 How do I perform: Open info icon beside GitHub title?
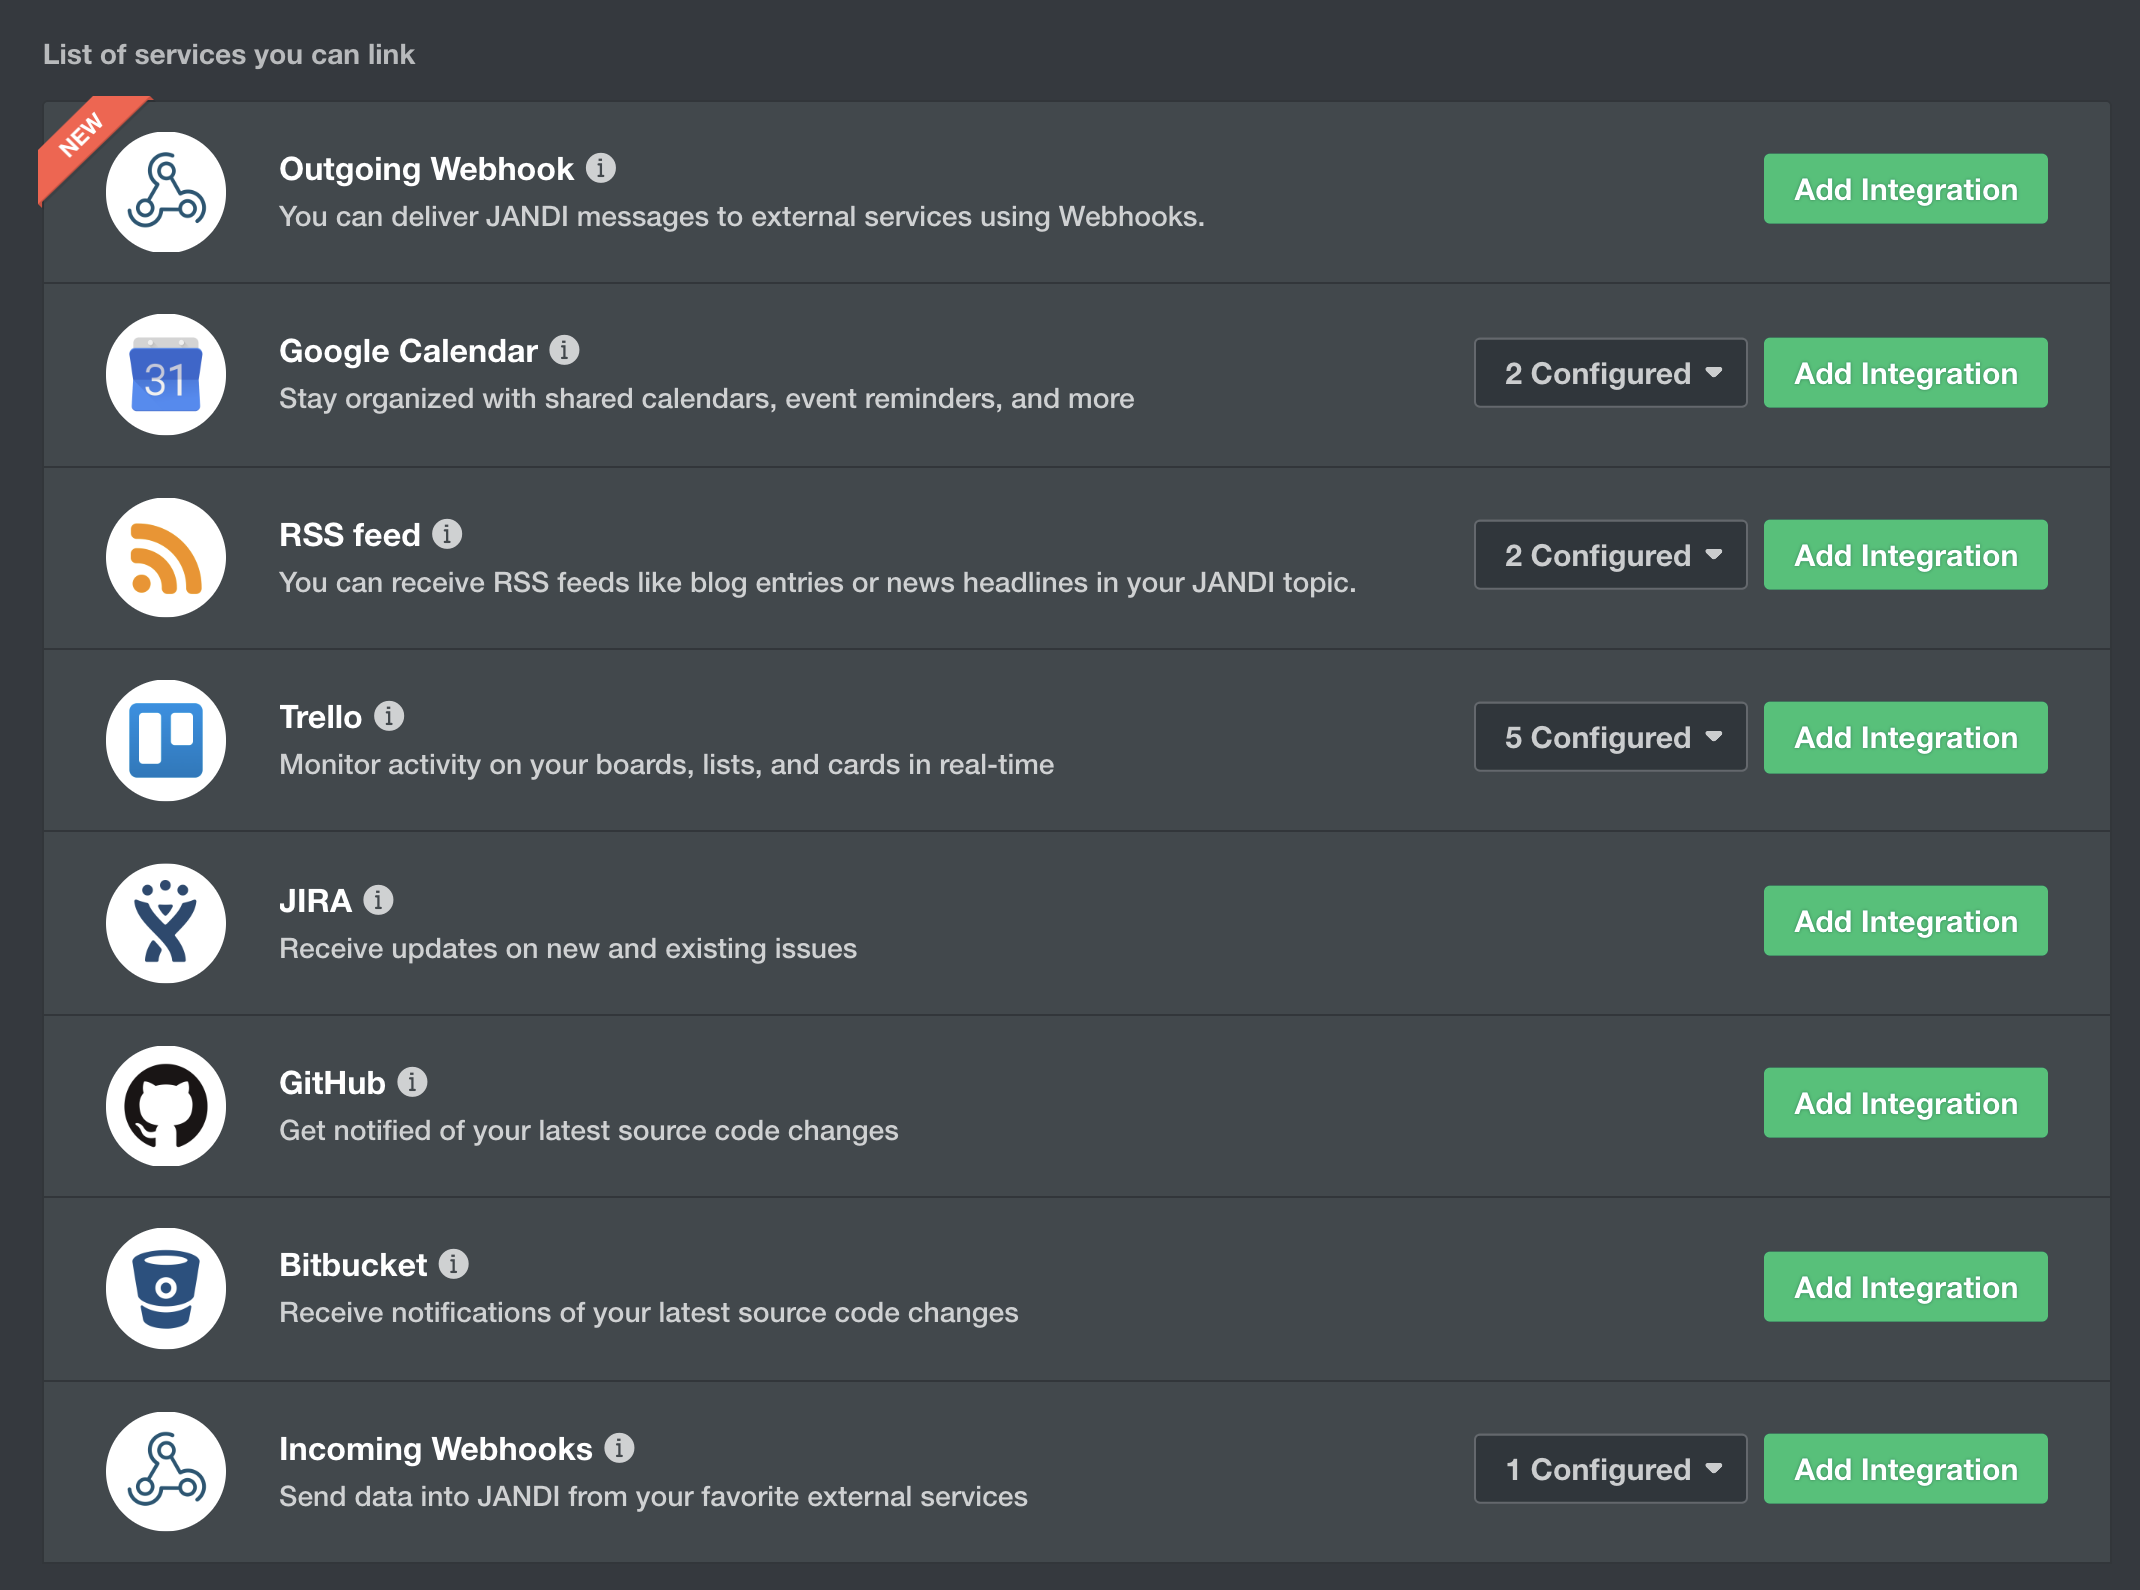click(x=412, y=1082)
